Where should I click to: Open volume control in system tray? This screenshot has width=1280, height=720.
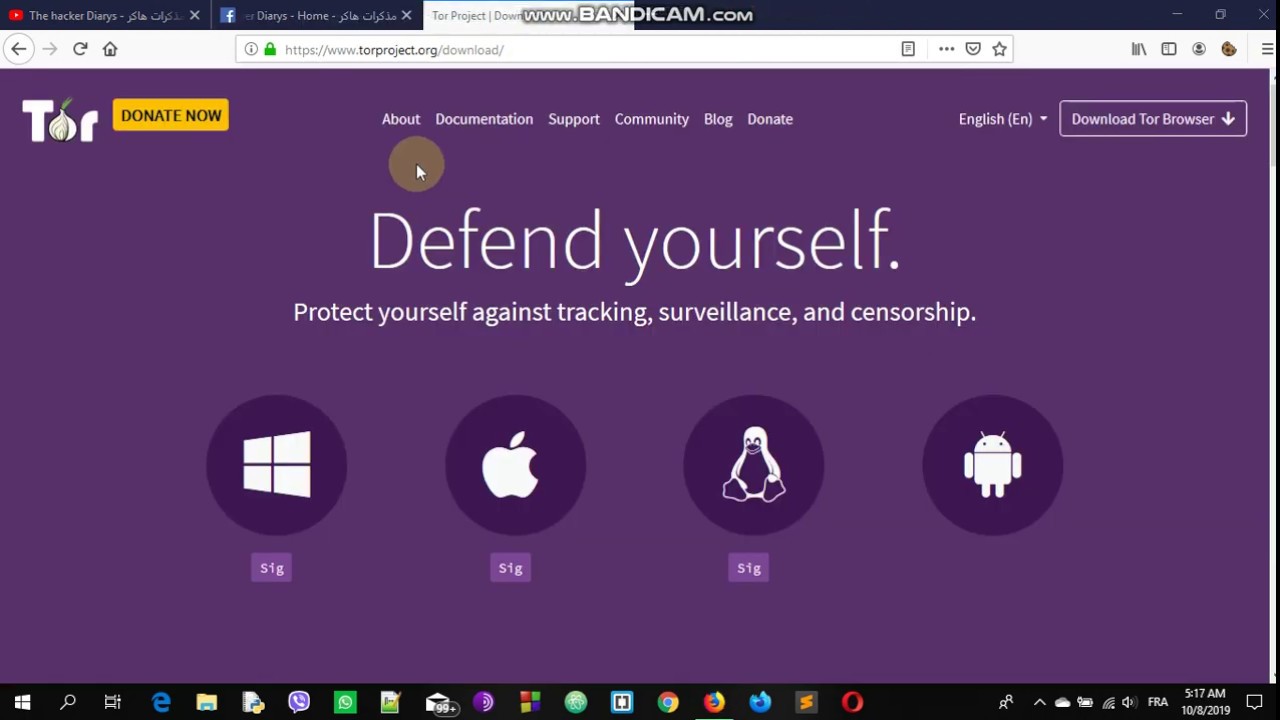(x=1129, y=702)
